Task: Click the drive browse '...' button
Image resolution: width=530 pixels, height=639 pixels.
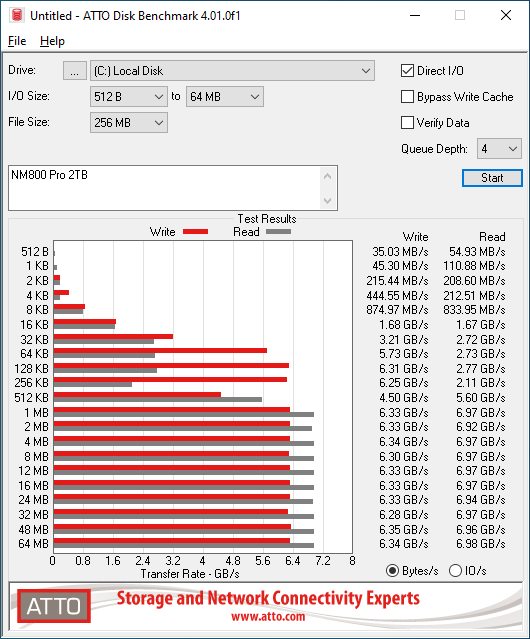Action: [75, 71]
